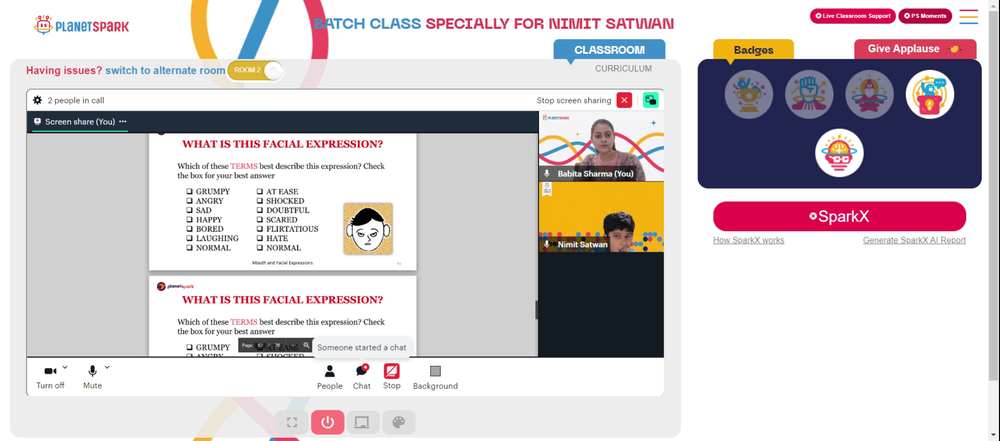
Task: Click 'Stop screen sharing' label
Action: point(574,100)
